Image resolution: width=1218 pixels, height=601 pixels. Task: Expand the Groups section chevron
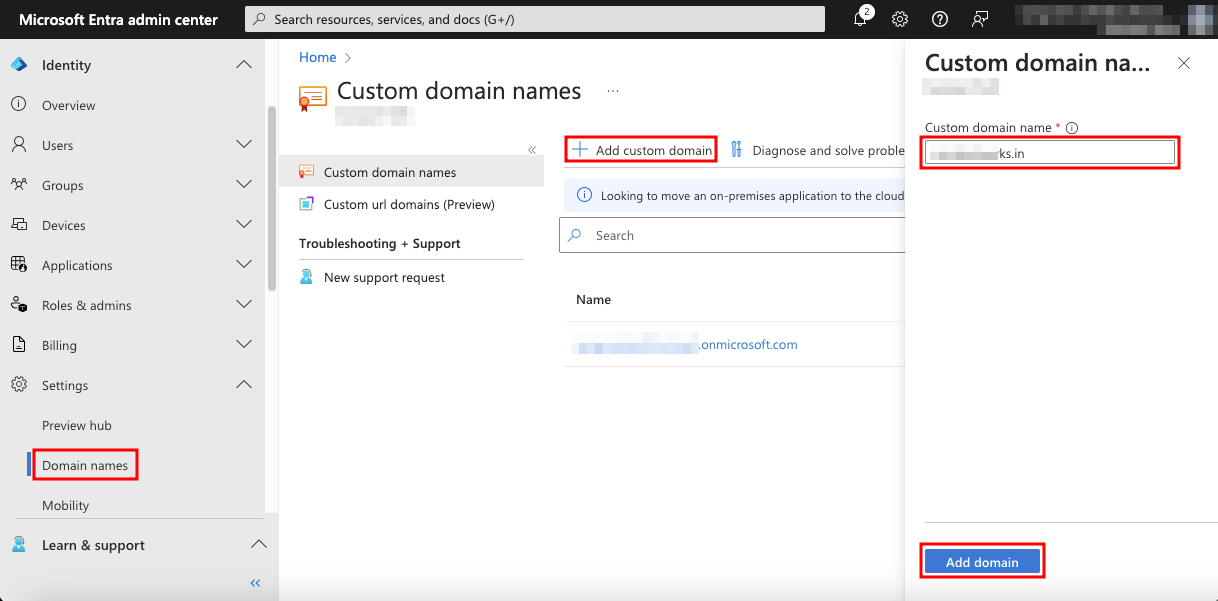[244, 185]
